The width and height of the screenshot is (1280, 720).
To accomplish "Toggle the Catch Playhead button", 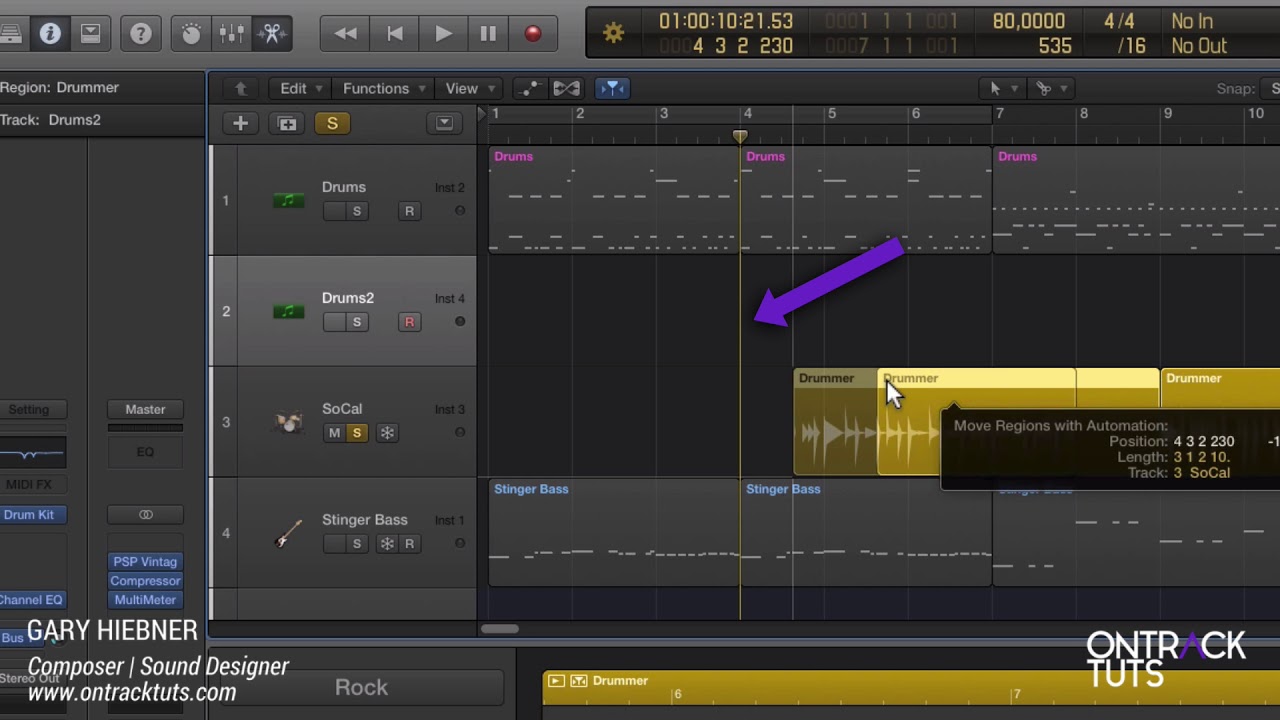I will point(612,88).
